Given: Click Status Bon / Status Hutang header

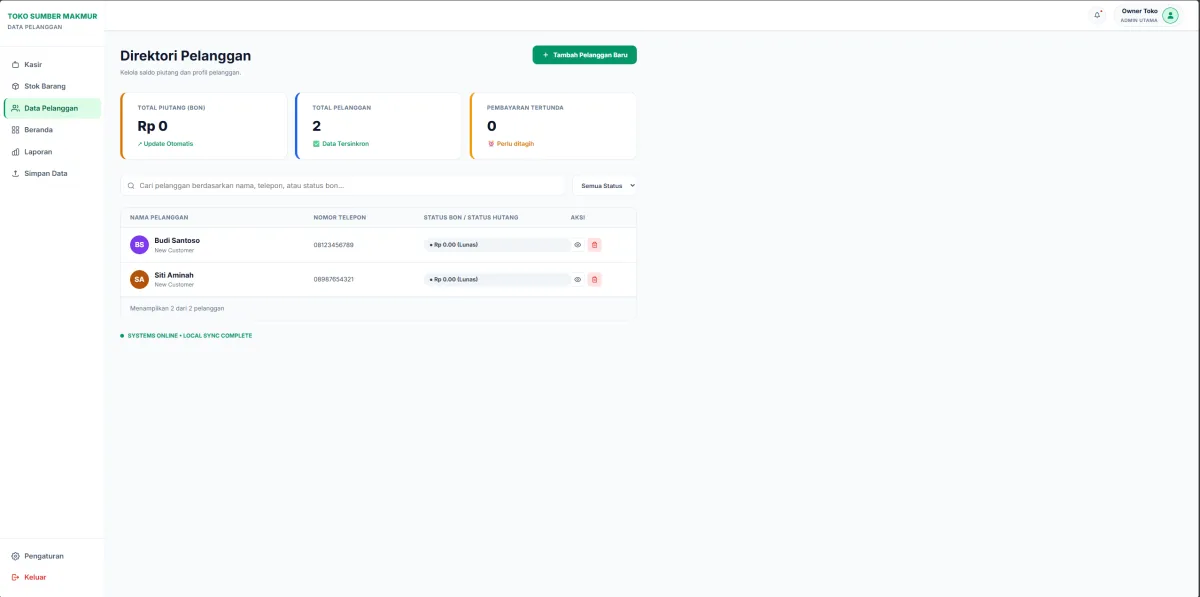Looking at the screenshot, I should [472, 217].
